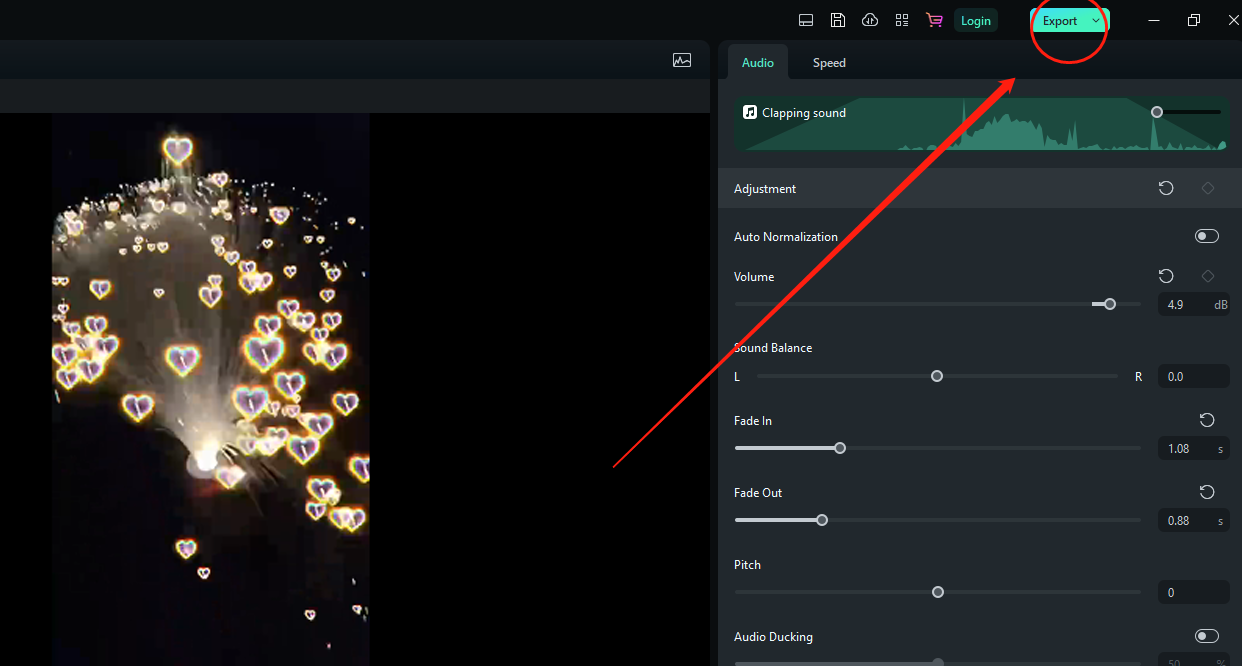Click the preview waveform scope icon
The image size is (1242, 666).
tap(682, 60)
